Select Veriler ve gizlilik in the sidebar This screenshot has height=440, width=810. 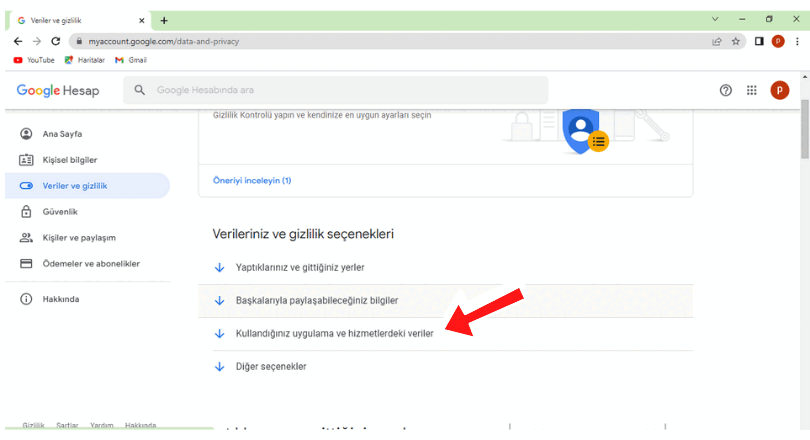87,185
